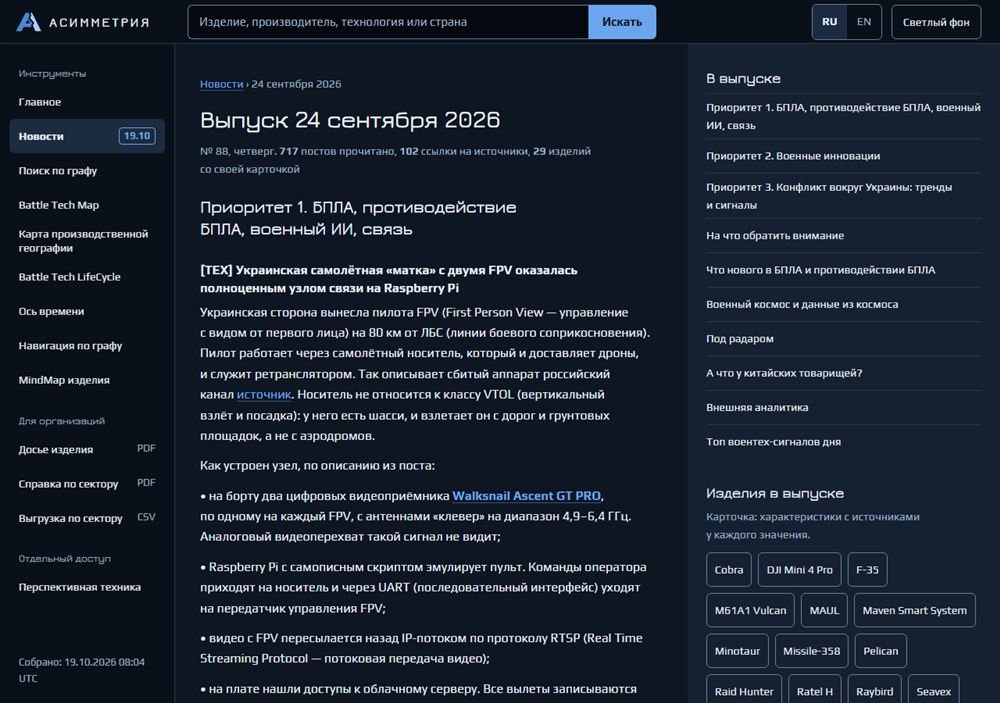Open the M61A1 Vulcan card
This screenshot has height=703, width=1000.
750,610
